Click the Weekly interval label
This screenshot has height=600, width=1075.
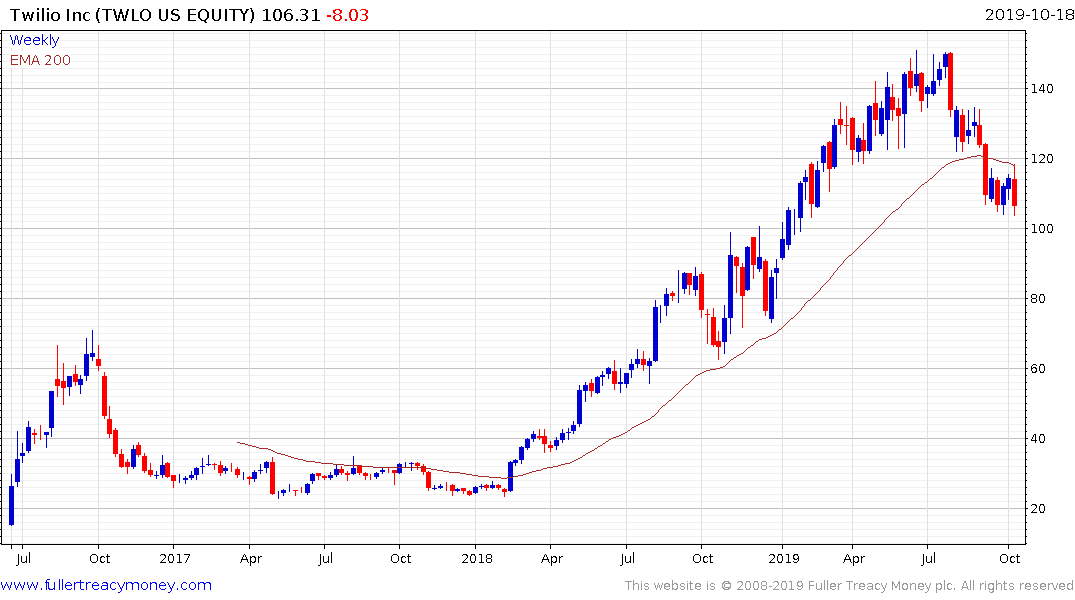(x=34, y=40)
